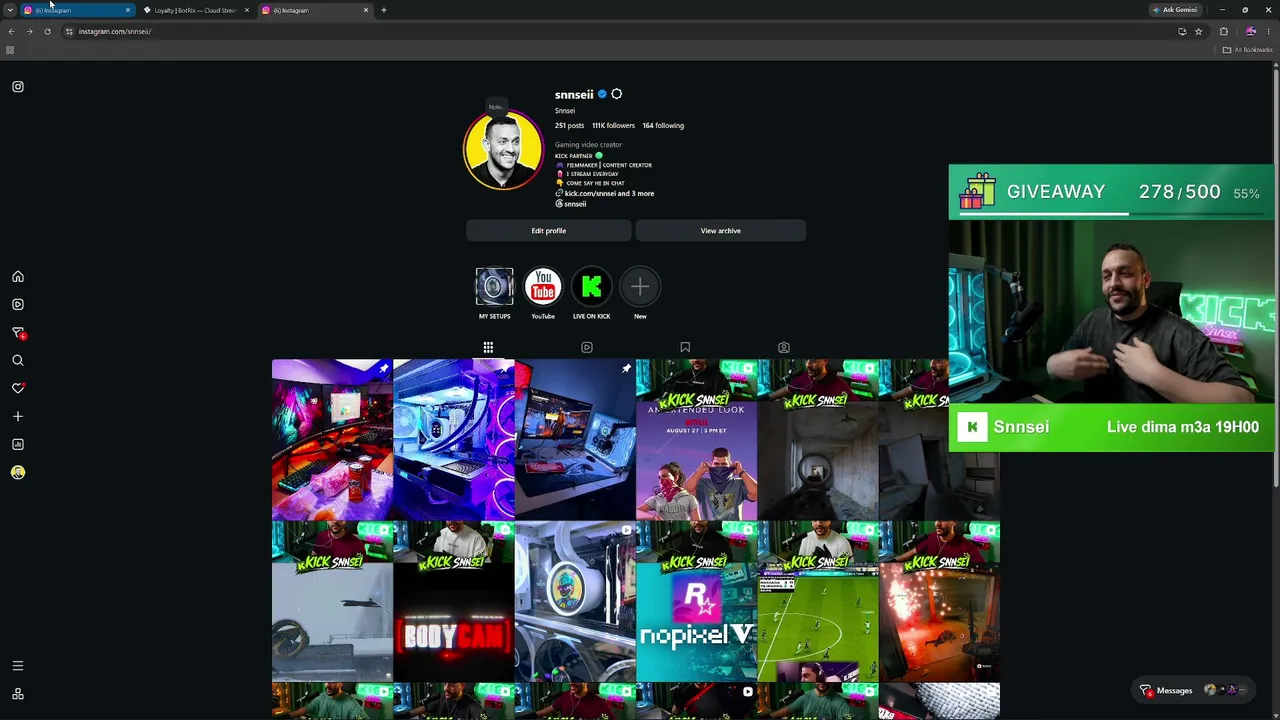Open the white PC water-cooling post
This screenshot has height=720, width=1280.
(454, 440)
